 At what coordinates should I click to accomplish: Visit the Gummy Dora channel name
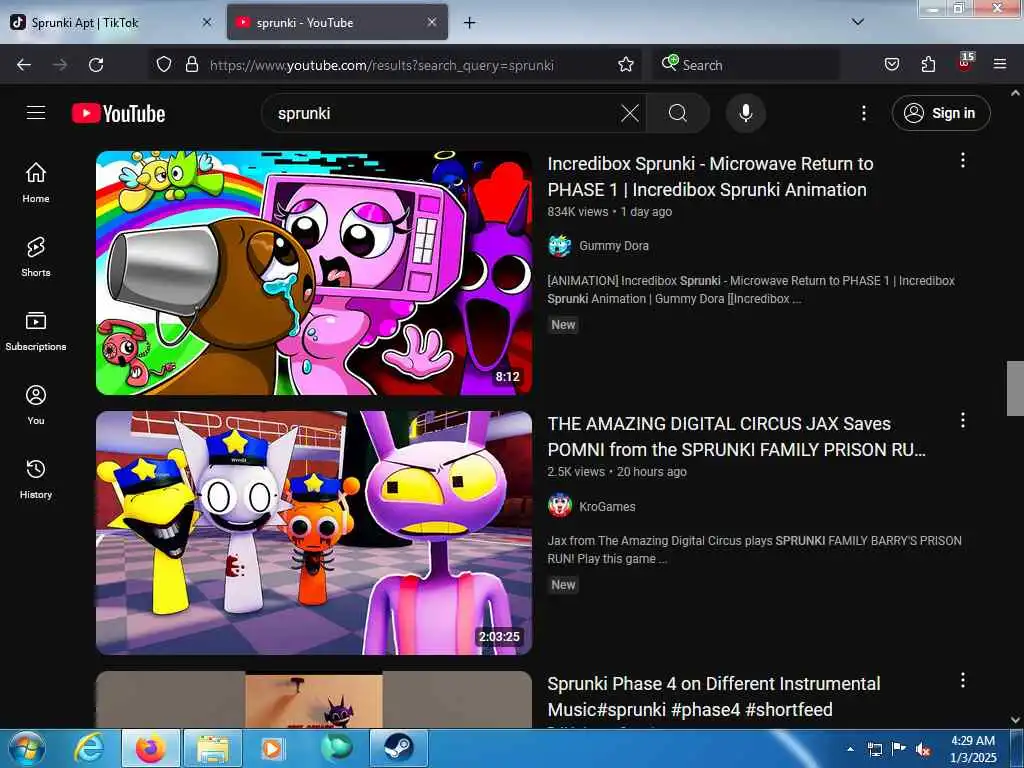point(614,246)
